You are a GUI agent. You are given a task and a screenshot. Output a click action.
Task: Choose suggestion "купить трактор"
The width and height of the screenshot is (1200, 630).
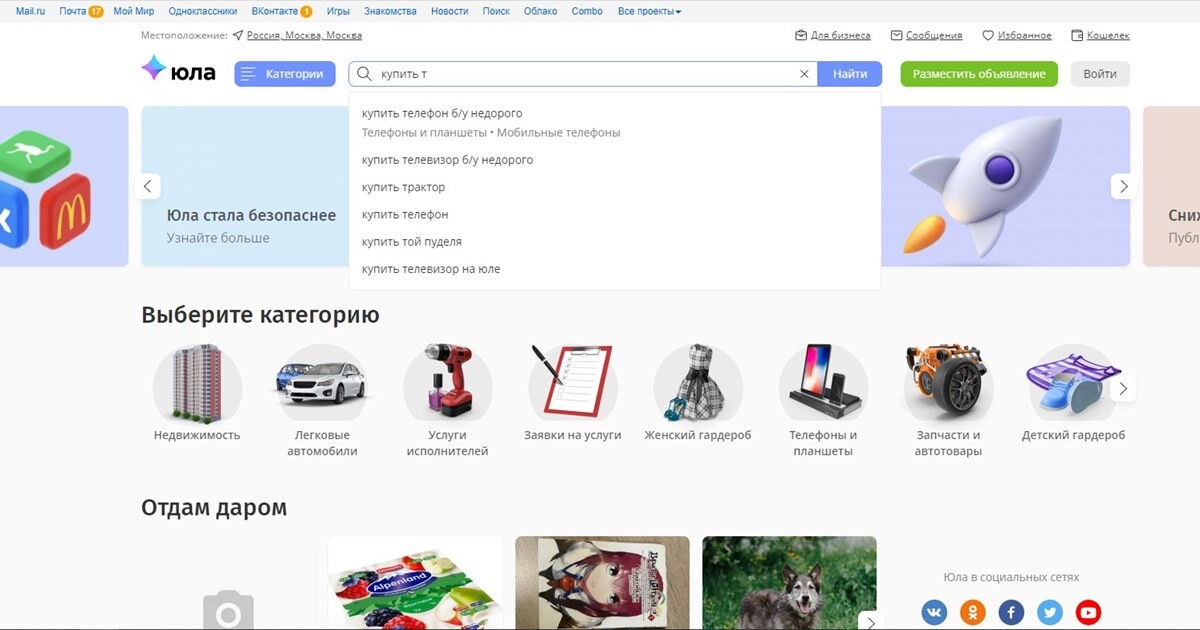[404, 187]
